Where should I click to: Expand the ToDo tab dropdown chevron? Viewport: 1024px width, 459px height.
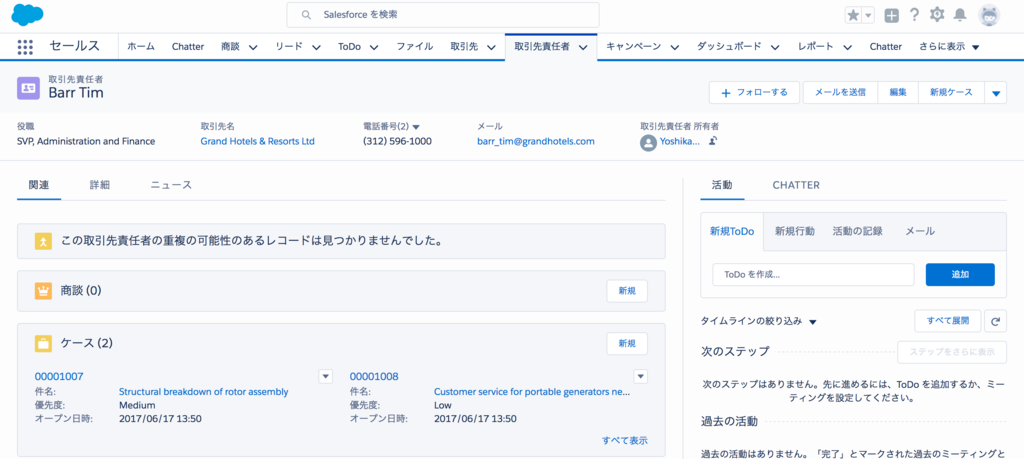(374, 47)
